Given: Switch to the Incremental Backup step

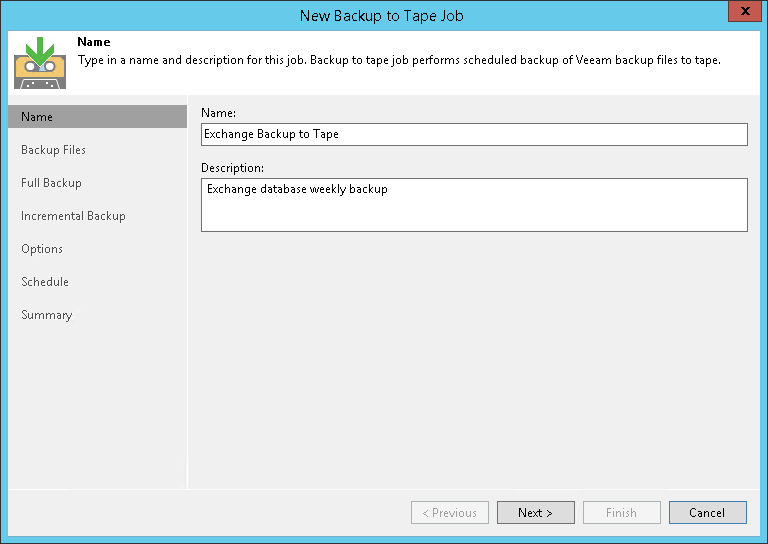Looking at the screenshot, I should click(73, 216).
